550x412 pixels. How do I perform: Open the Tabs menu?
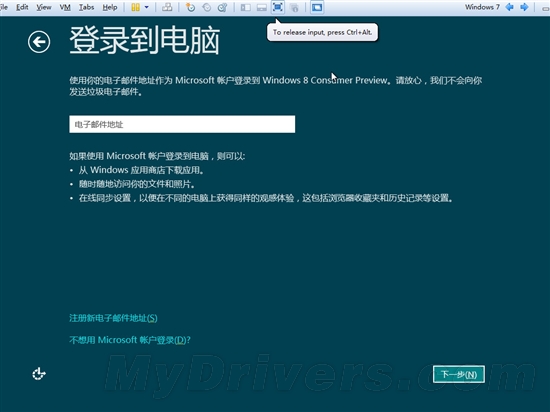86,7
